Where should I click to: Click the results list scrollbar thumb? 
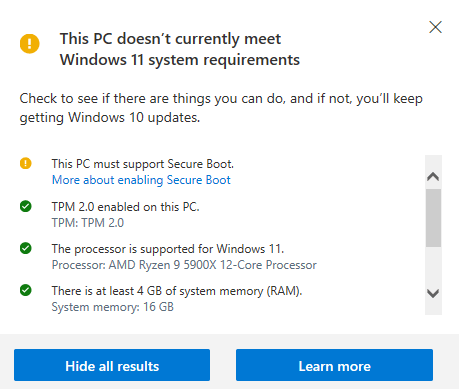click(x=433, y=218)
